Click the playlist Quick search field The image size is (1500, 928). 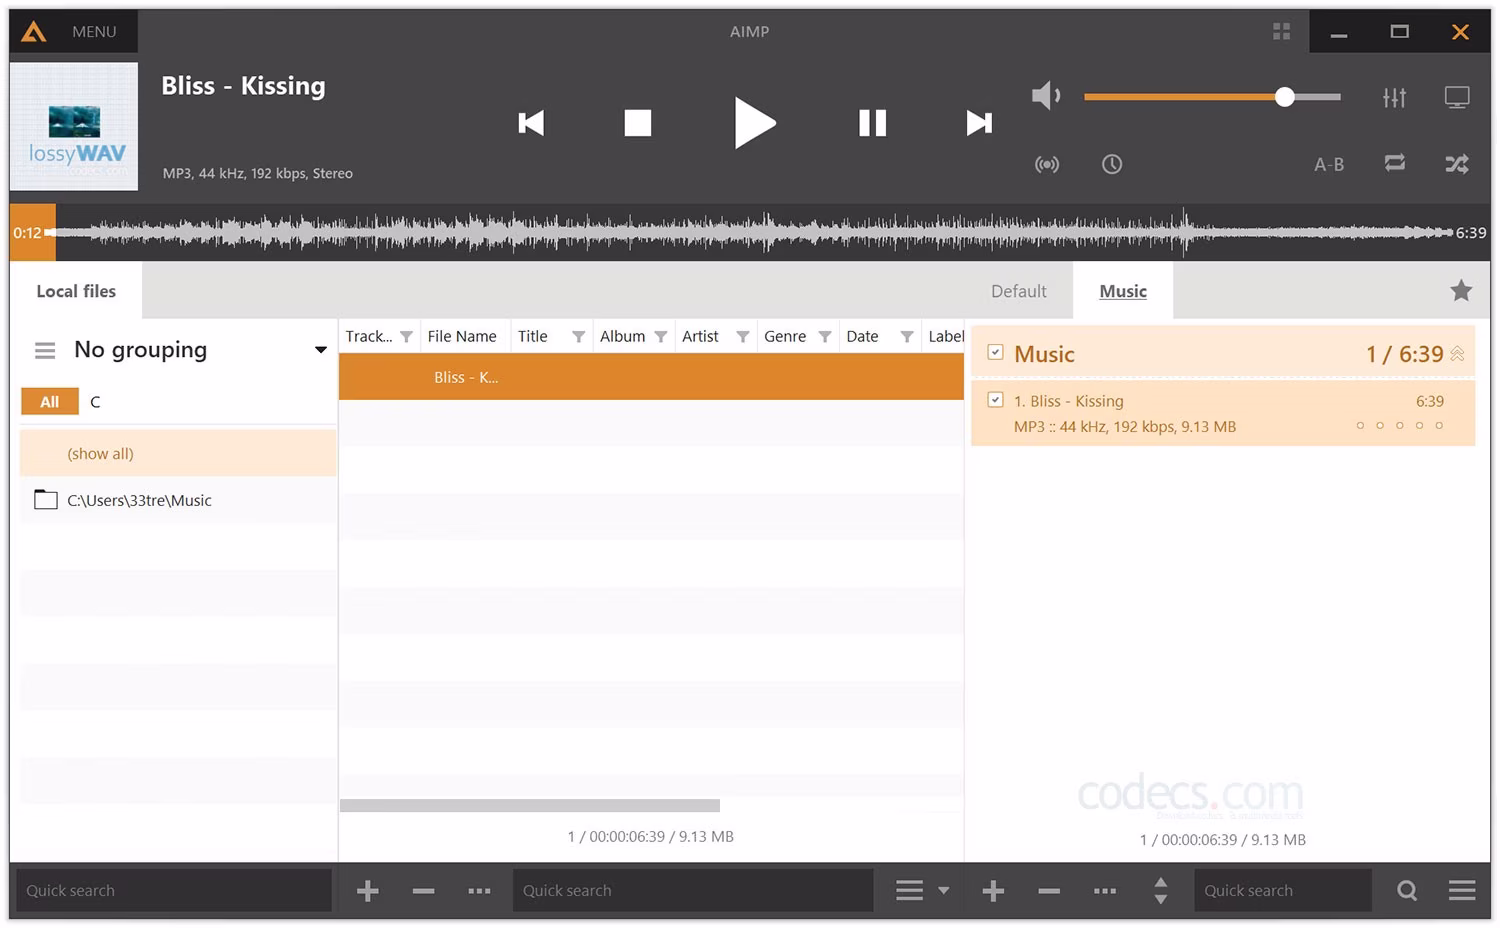tap(1283, 890)
